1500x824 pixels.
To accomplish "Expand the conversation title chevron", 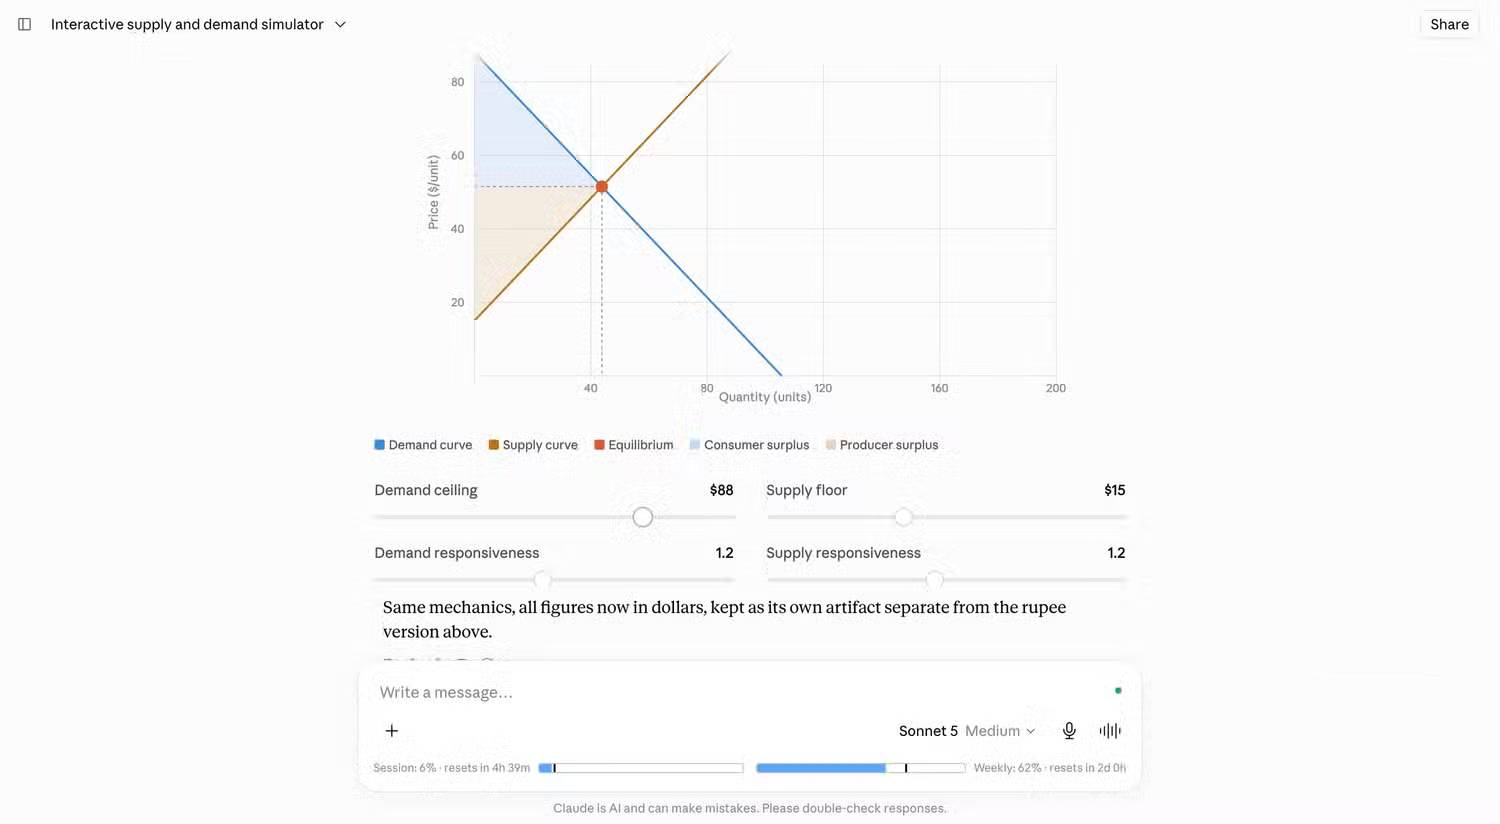I will (x=340, y=24).
